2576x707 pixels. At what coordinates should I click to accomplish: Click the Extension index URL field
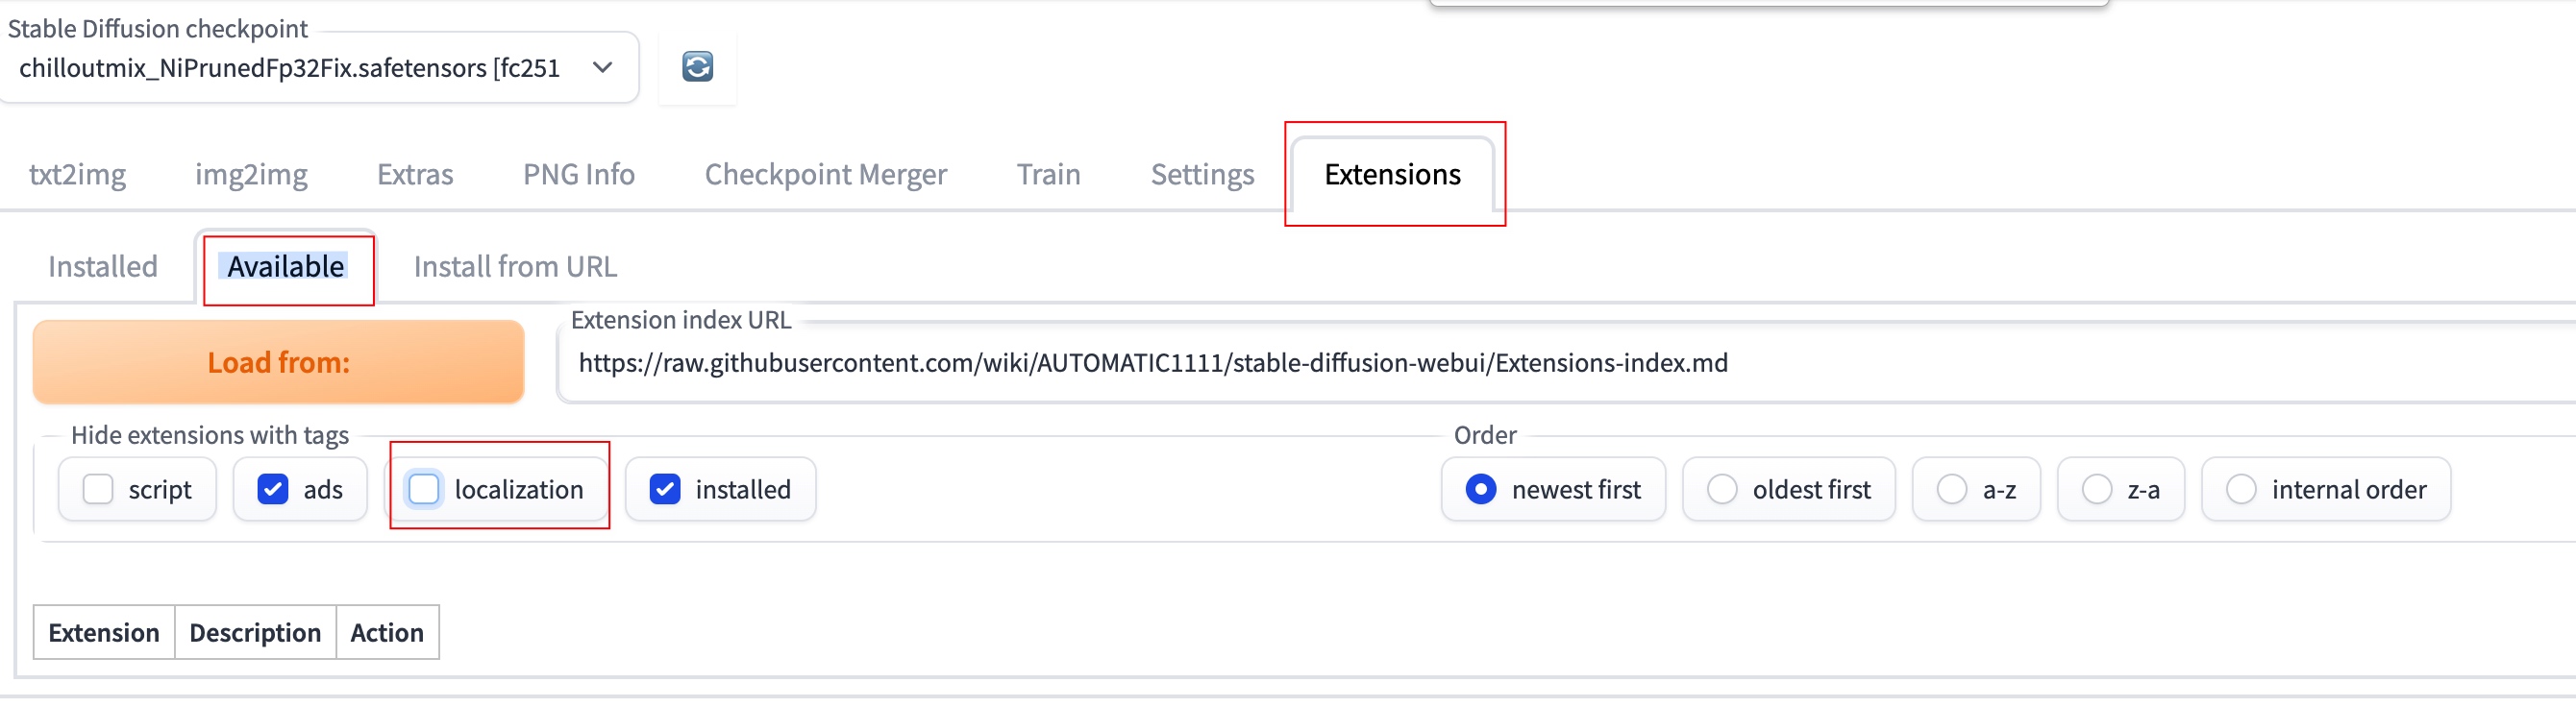click(x=1500, y=363)
